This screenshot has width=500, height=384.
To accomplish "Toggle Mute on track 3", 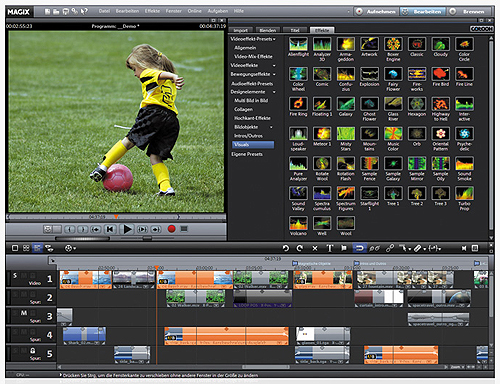I will 24,313.
